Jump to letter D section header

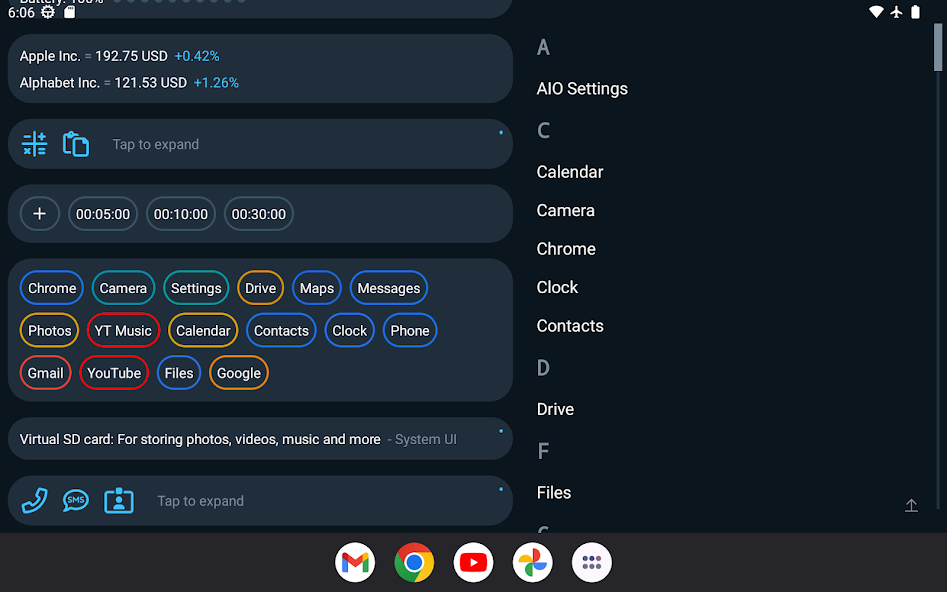click(543, 368)
